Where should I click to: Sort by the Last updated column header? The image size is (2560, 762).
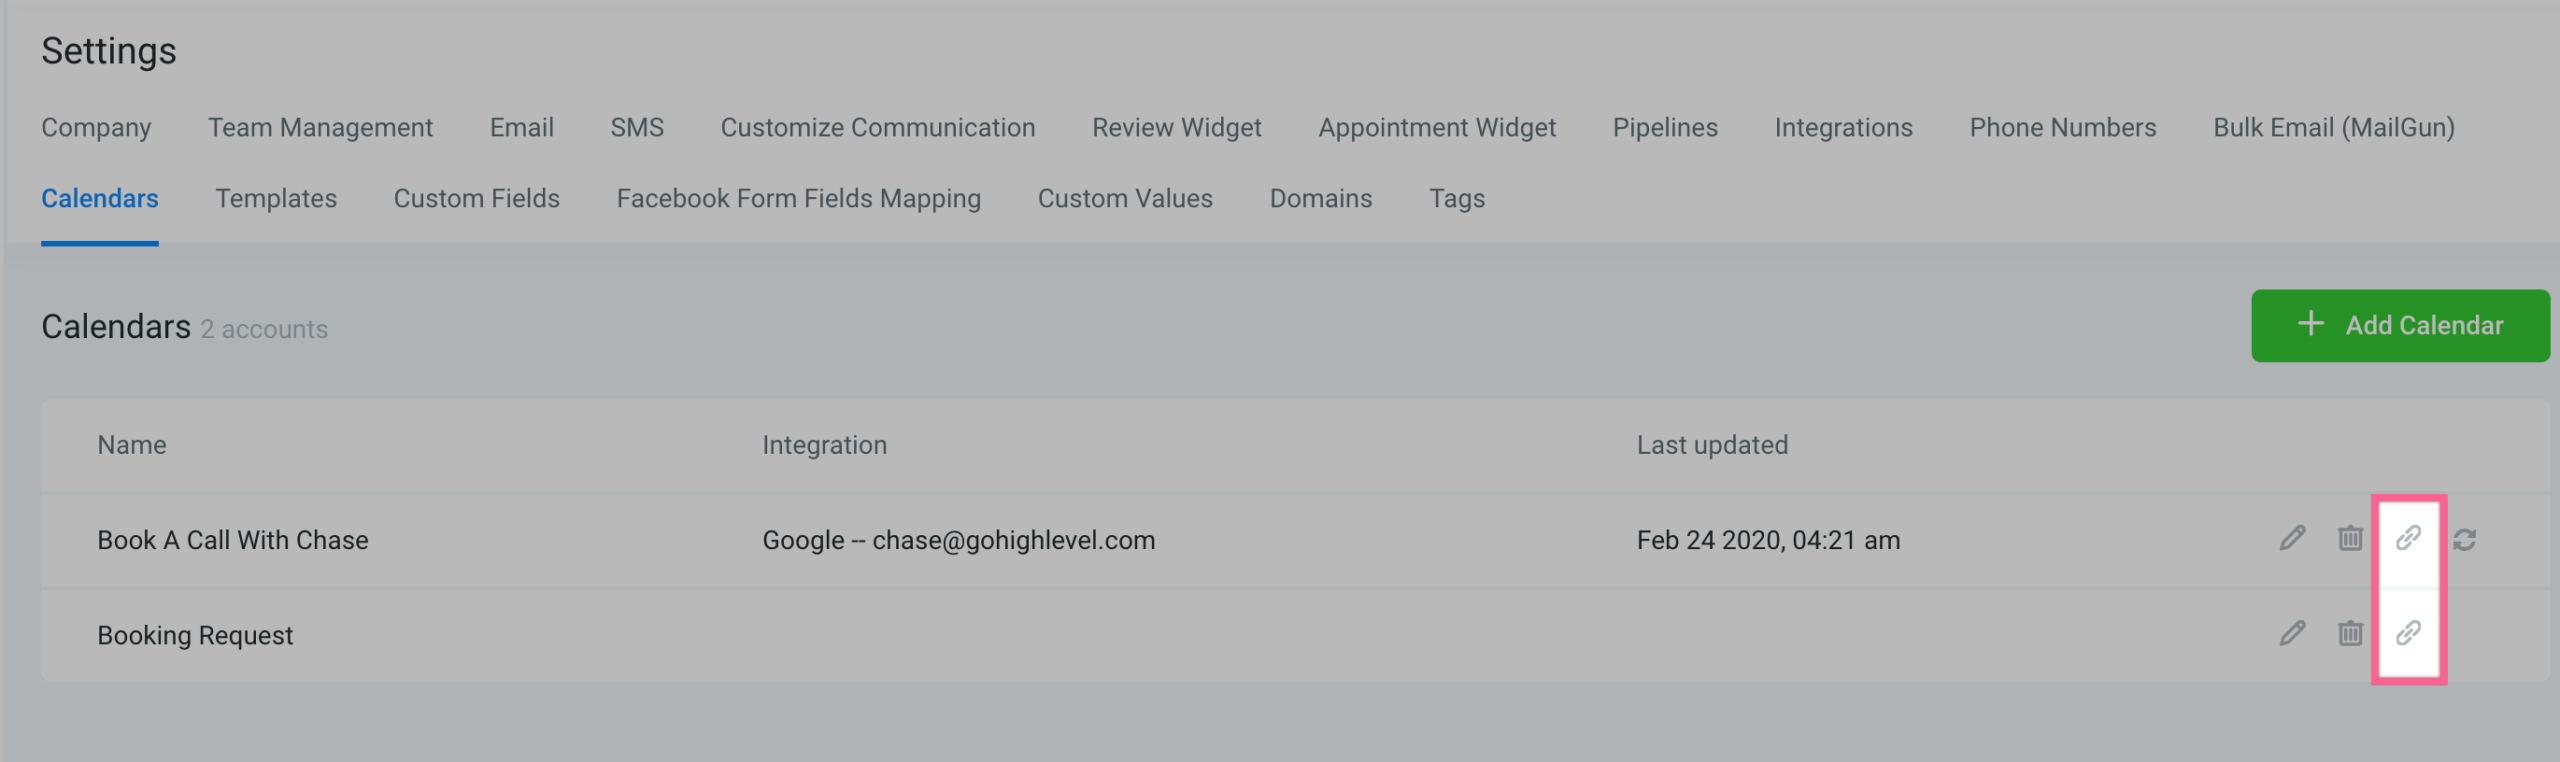tap(1712, 444)
